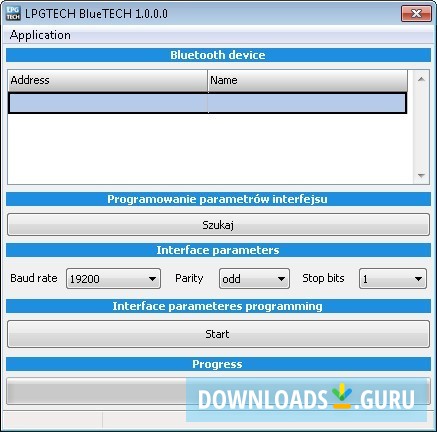Click the LPGTECH app icon in title bar
This screenshot has width=437, height=432.
click(13, 13)
